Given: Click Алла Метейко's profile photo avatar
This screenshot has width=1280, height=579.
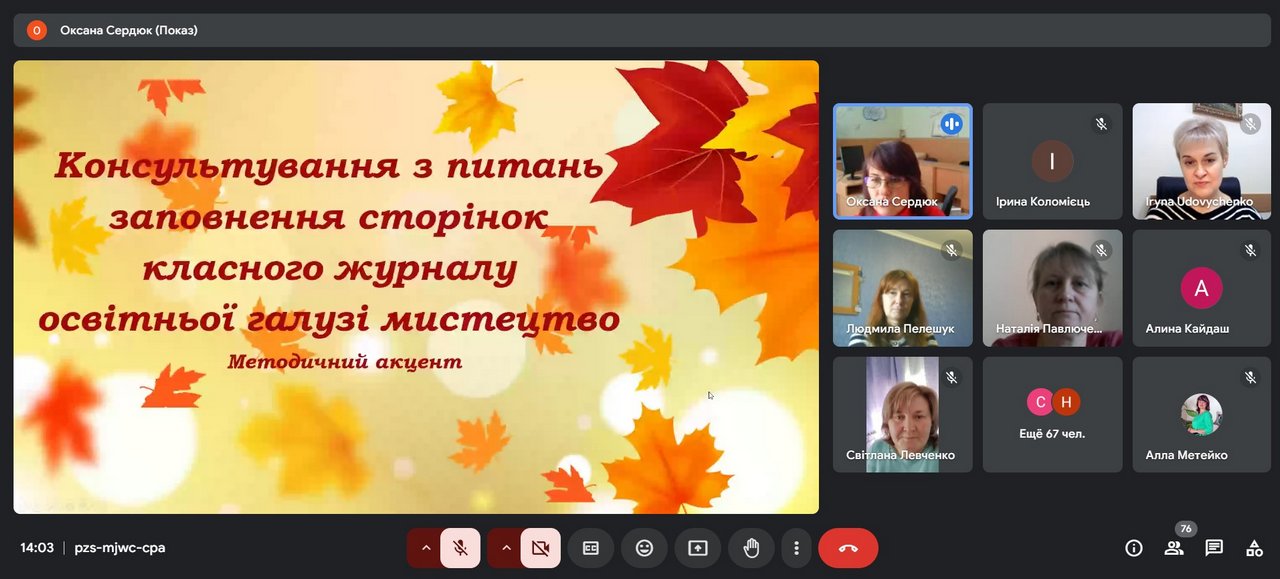Looking at the screenshot, I should (1202, 414).
